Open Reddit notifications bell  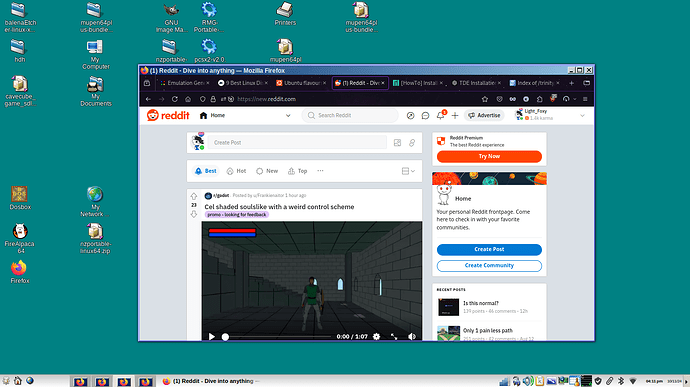click(x=440, y=115)
